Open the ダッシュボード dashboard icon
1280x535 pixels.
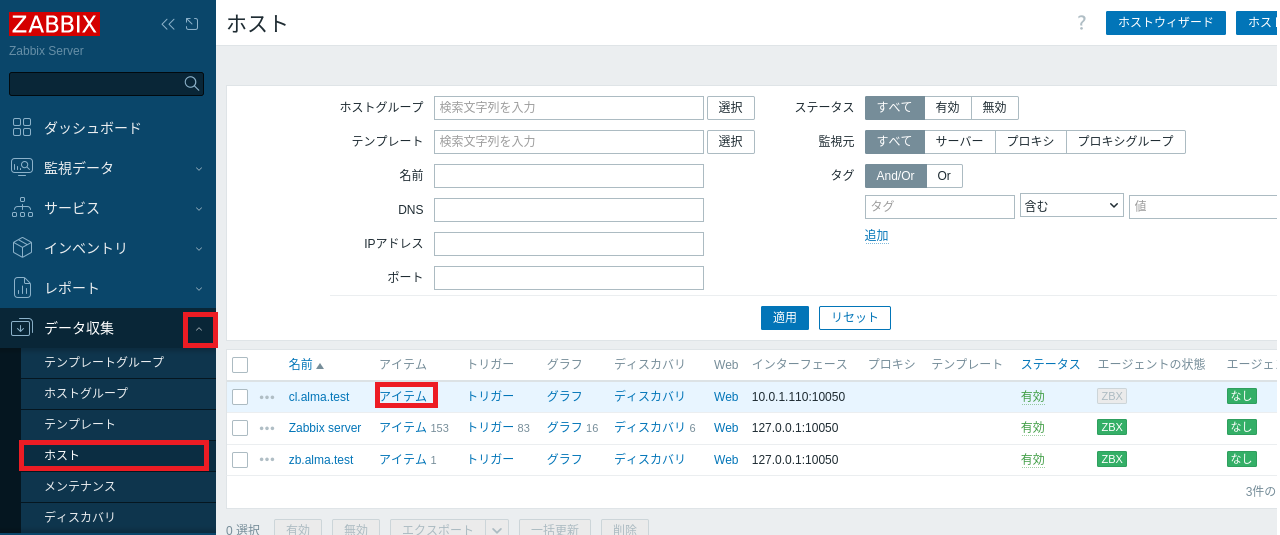click(22, 127)
